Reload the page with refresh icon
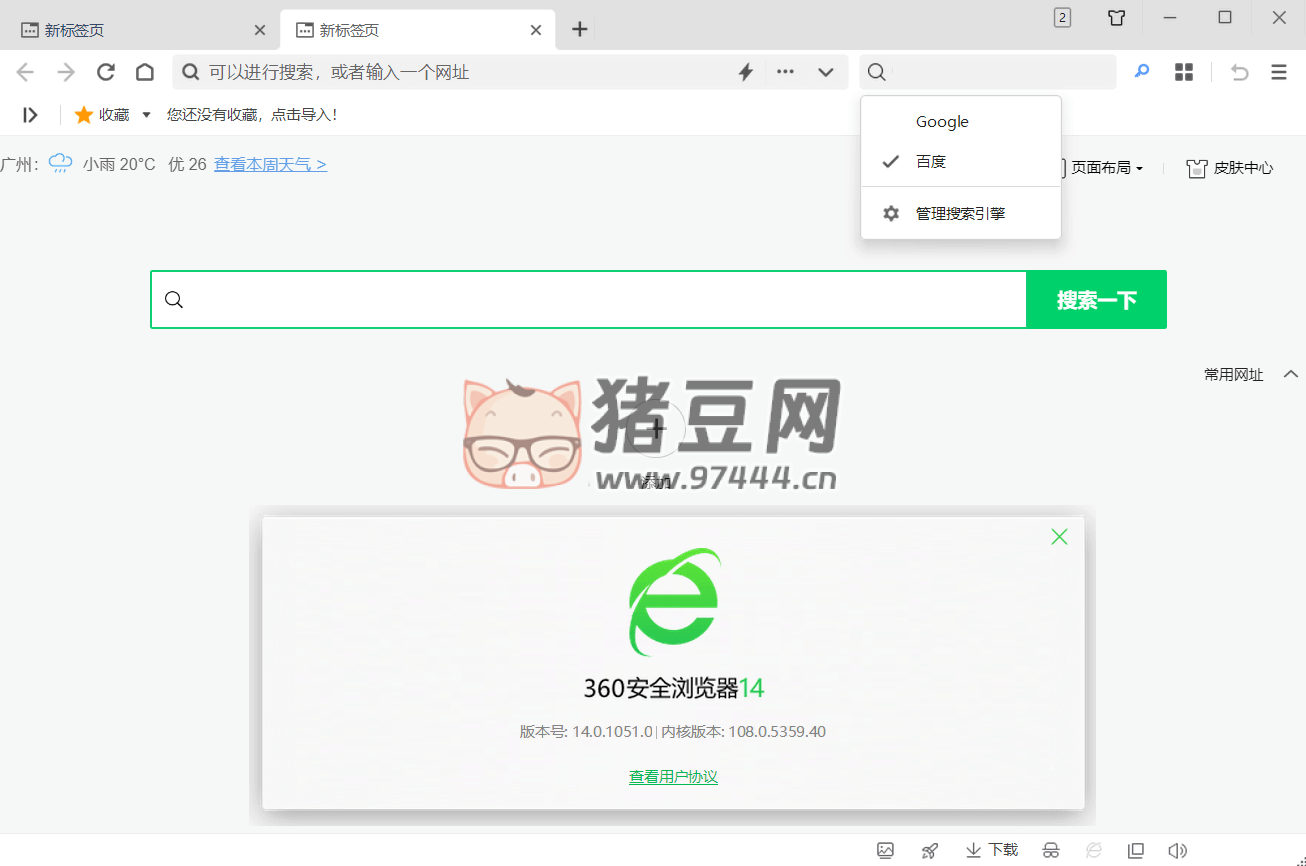 point(106,72)
